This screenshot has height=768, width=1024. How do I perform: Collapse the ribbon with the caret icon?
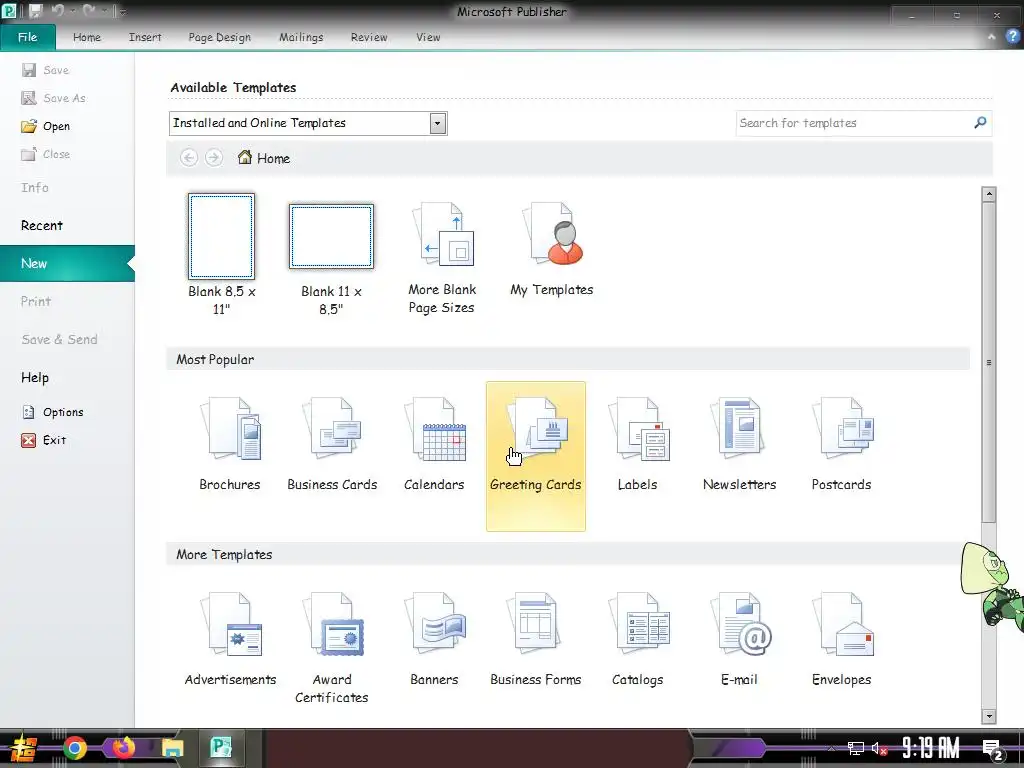(991, 37)
